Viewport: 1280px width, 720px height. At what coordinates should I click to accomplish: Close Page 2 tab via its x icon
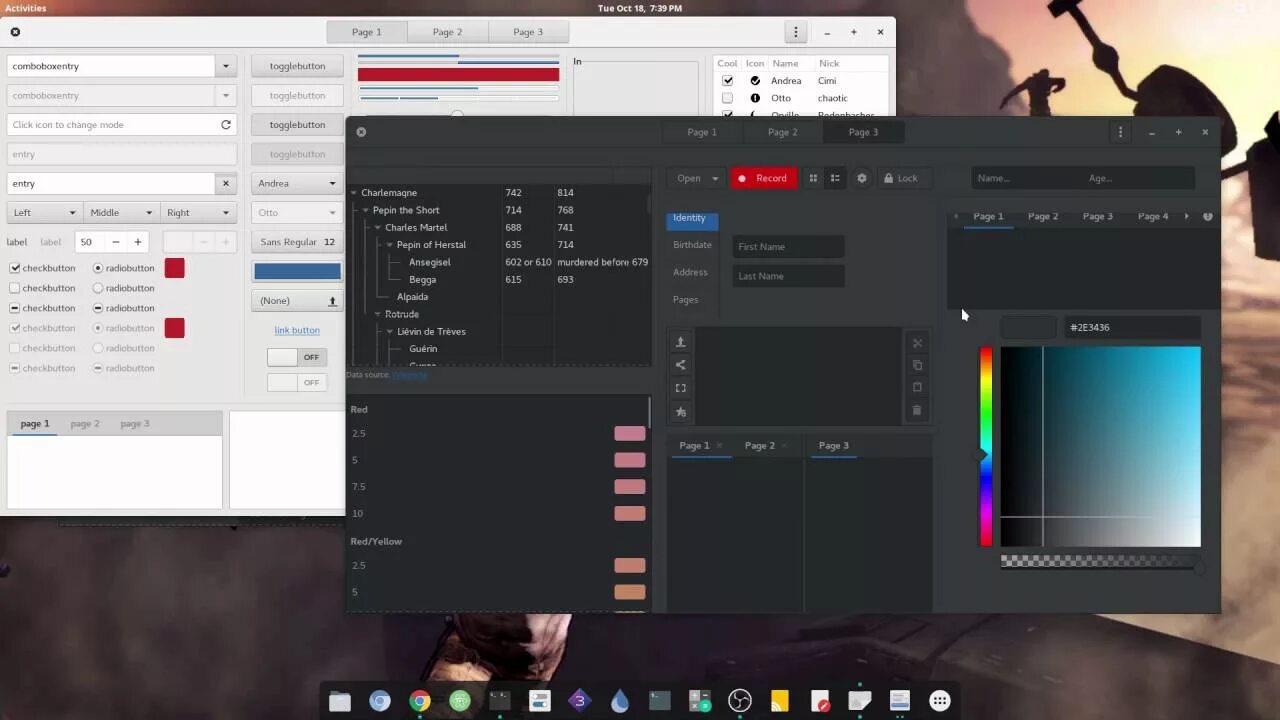point(784,446)
